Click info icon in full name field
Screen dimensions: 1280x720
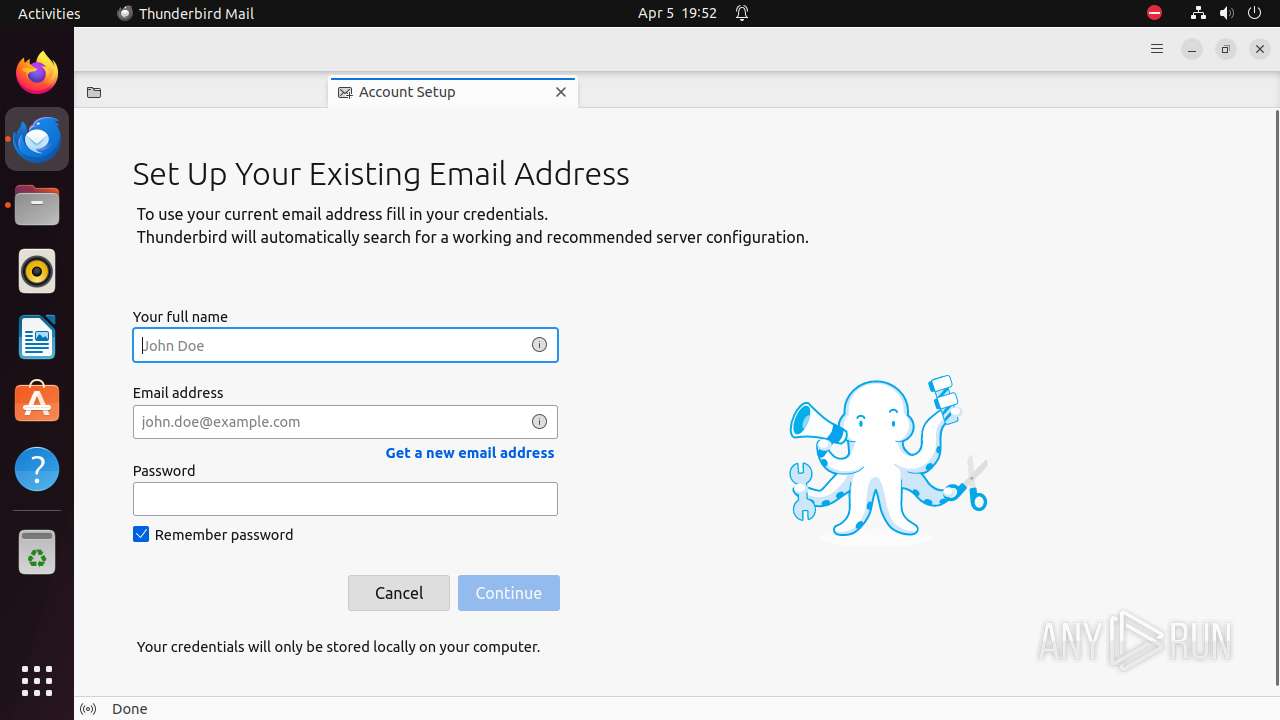pos(539,345)
